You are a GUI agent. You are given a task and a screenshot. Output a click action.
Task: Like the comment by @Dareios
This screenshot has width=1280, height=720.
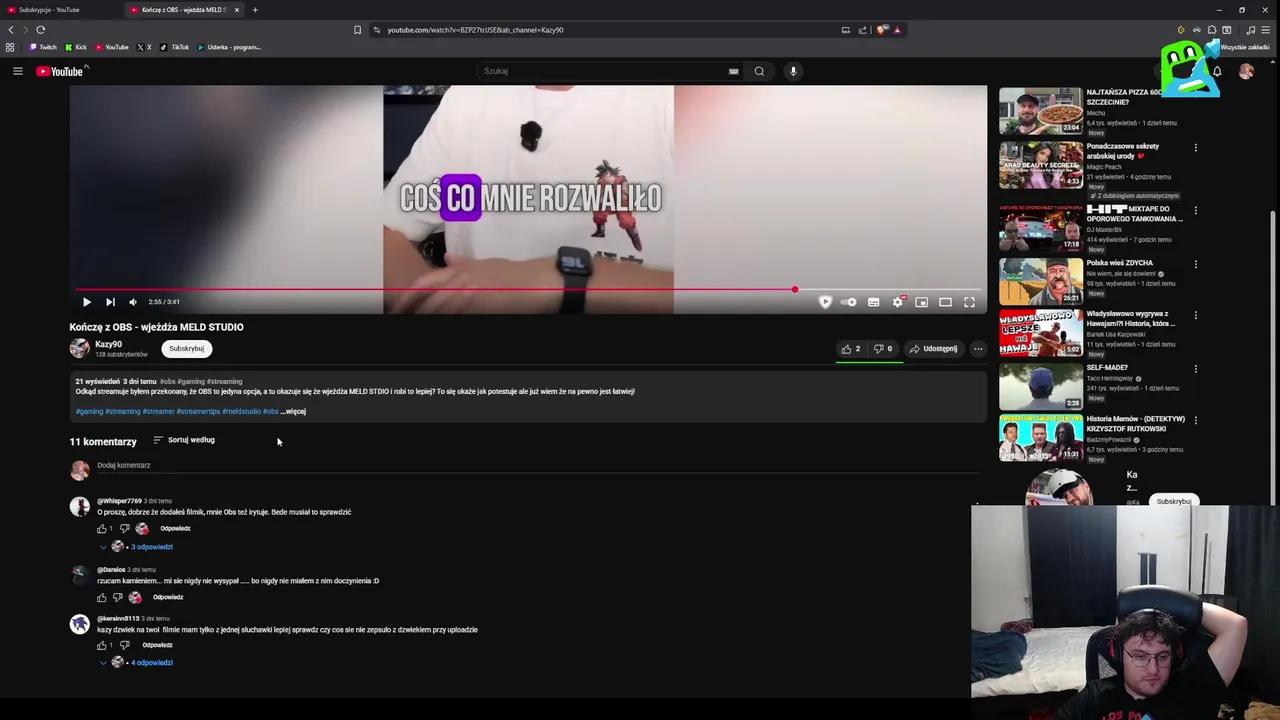click(101, 597)
